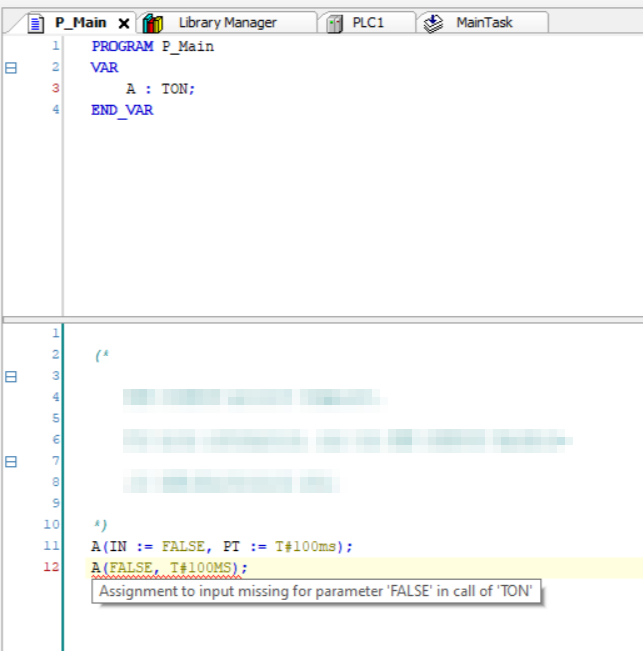The height and width of the screenshot is (651, 643).
Task: Open the PLC1 tab
Action: point(368,22)
